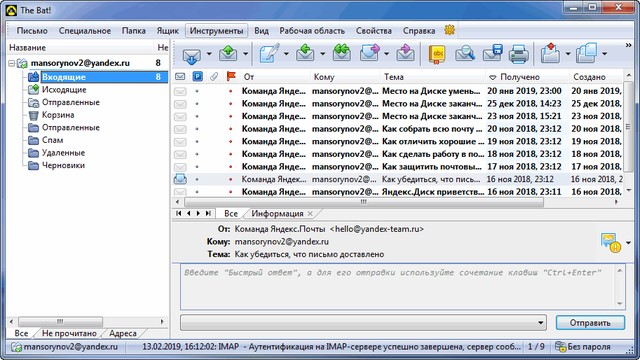Select the Спам folder
Viewport: 640px width, 360px height.
(x=53, y=140)
